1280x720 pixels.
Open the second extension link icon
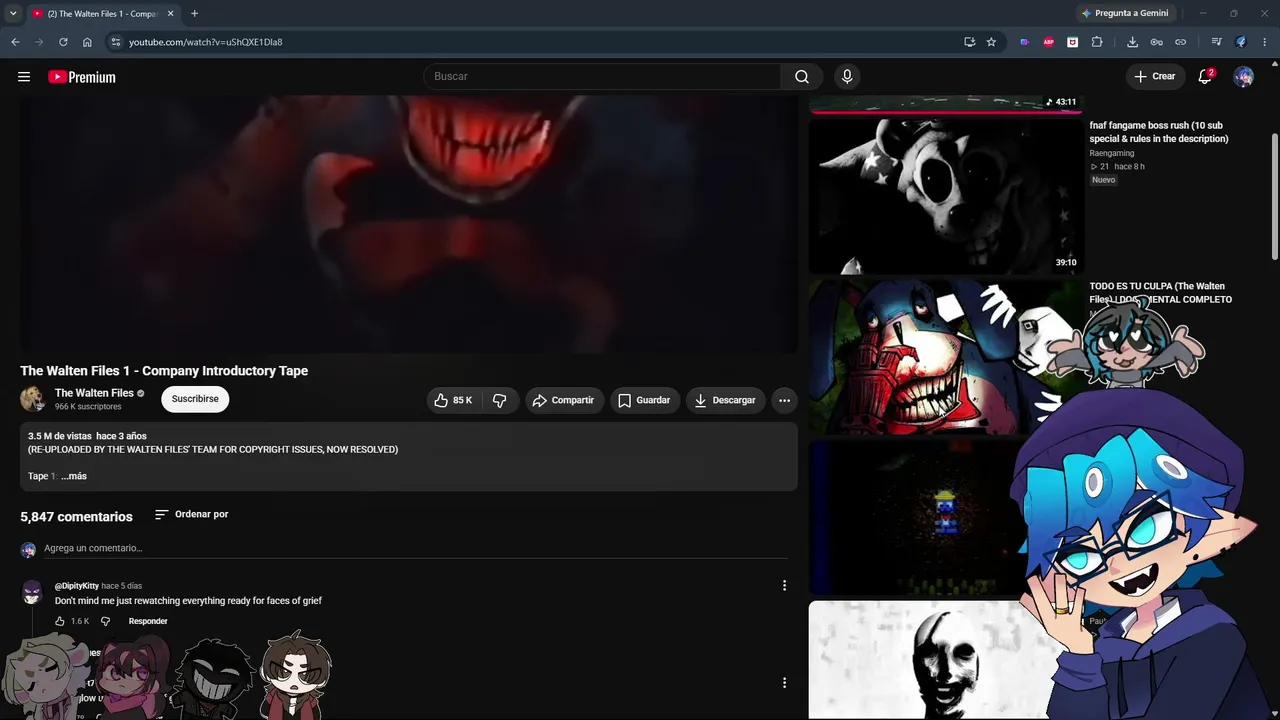[1180, 42]
